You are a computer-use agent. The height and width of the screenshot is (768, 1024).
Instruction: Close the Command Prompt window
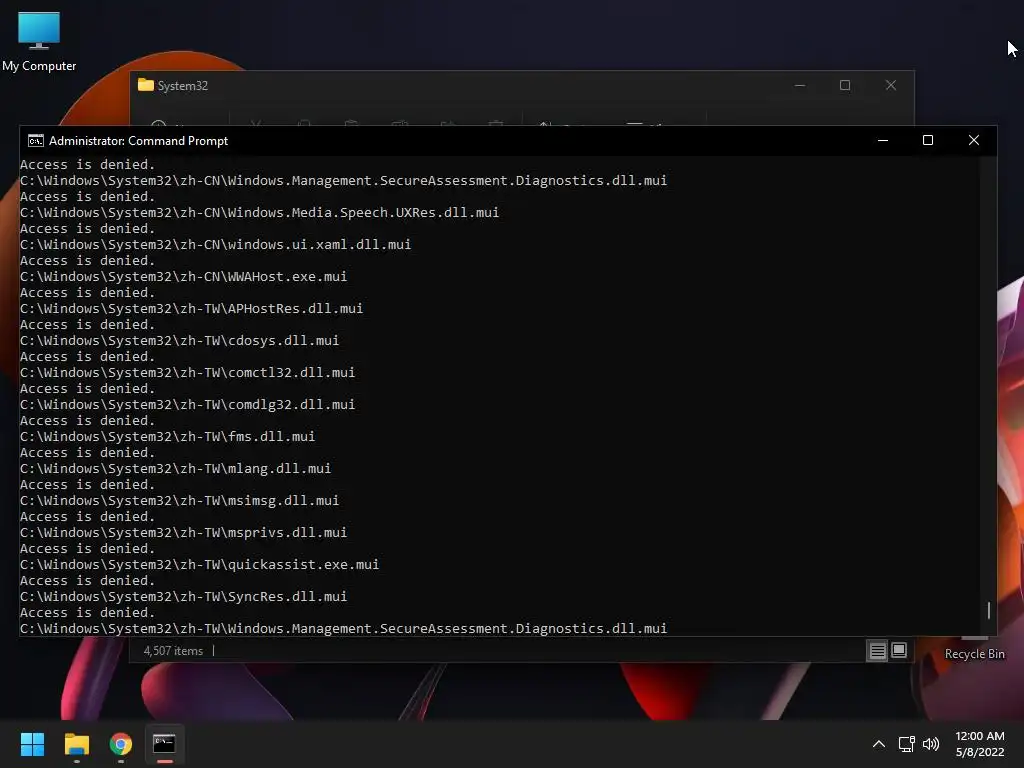[974, 140]
